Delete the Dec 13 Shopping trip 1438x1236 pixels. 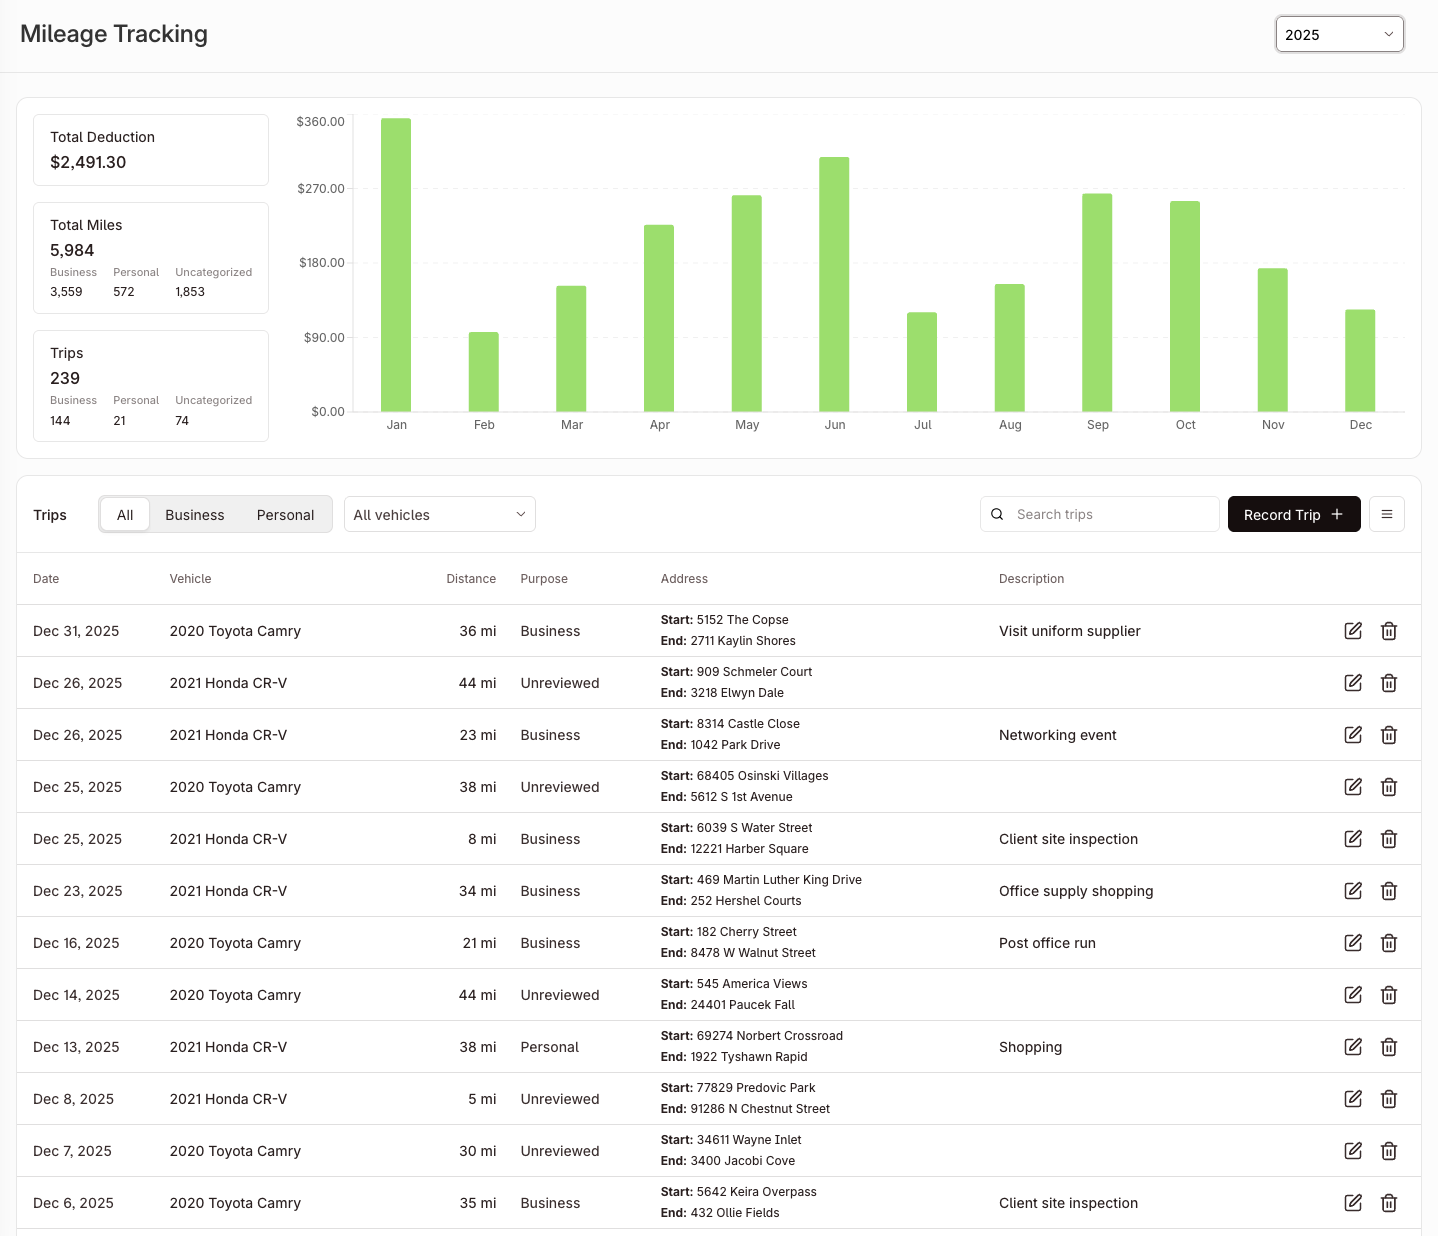[x=1389, y=1047]
